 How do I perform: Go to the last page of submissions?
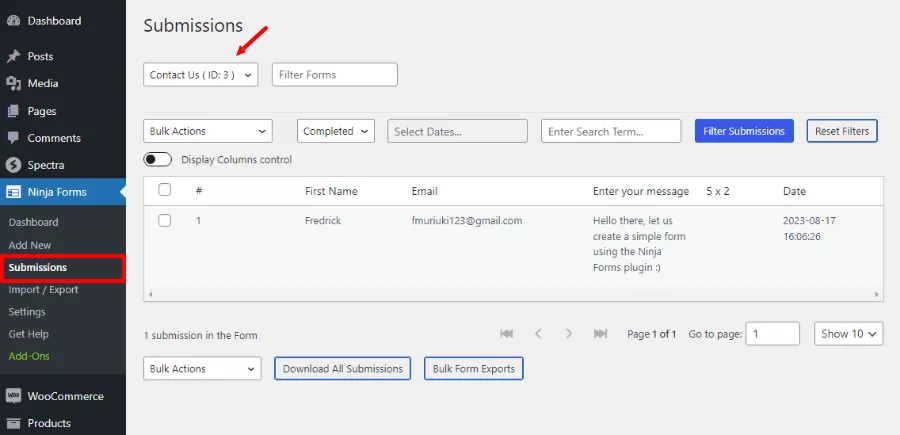600,333
